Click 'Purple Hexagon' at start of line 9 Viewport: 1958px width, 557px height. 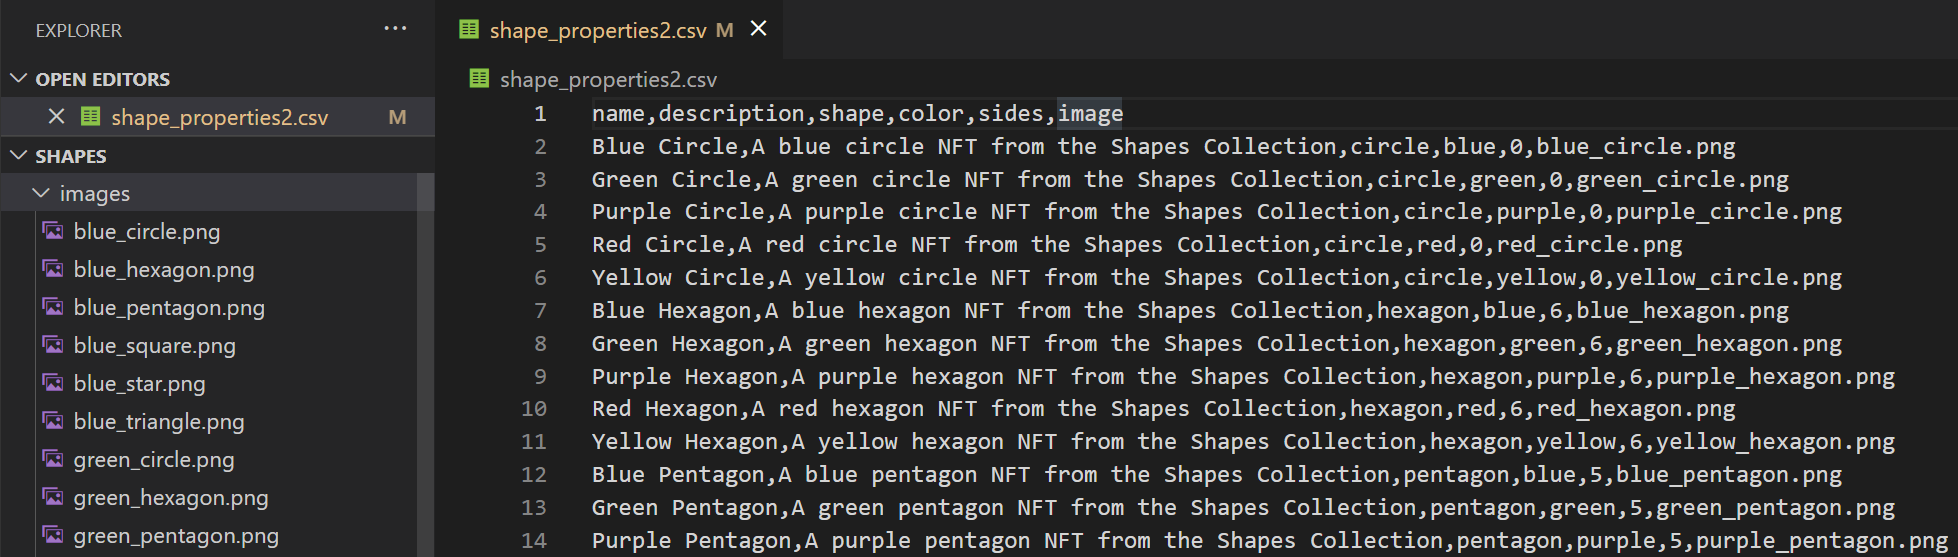(x=685, y=377)
